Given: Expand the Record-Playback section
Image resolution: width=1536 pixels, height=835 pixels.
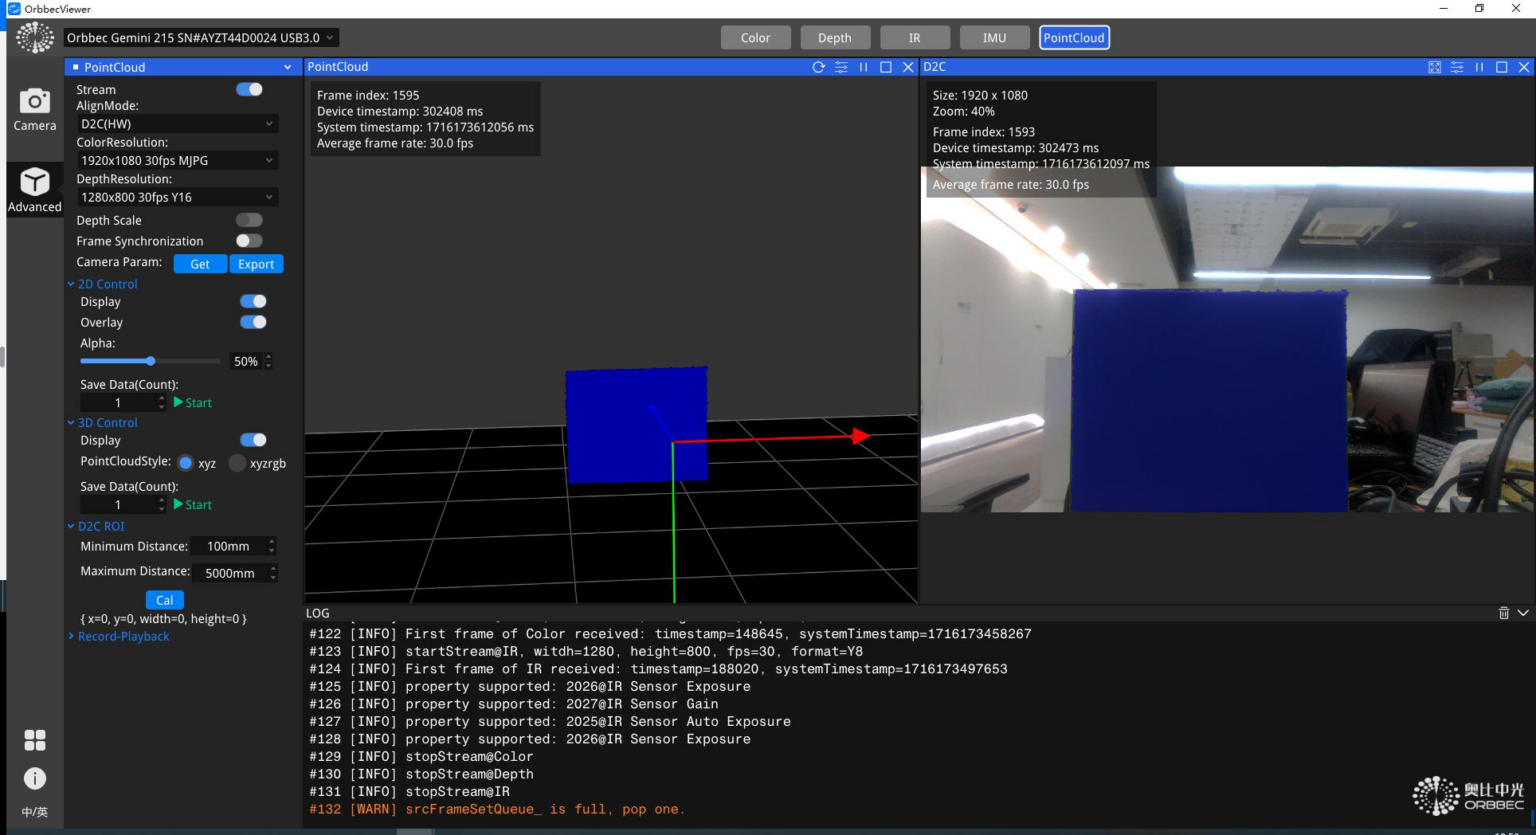Looking at the screenshot, I should 123,636.
